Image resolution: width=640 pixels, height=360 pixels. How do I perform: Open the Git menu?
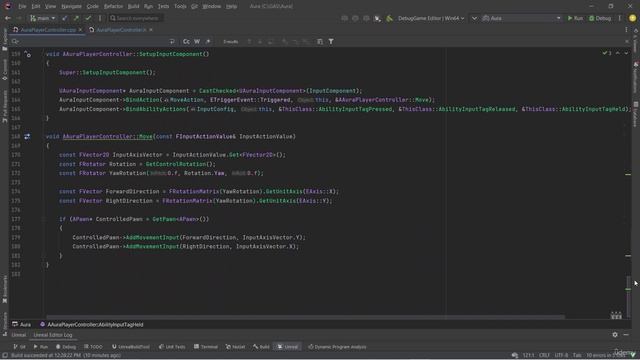[x=194, y=7]
